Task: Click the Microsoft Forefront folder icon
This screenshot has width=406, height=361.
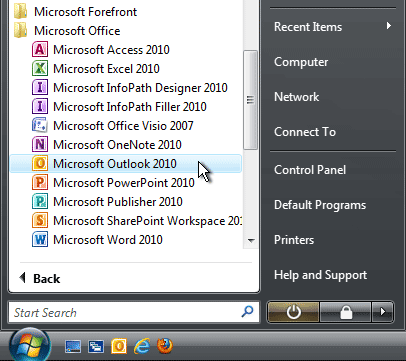Action: tap(20, 11)
